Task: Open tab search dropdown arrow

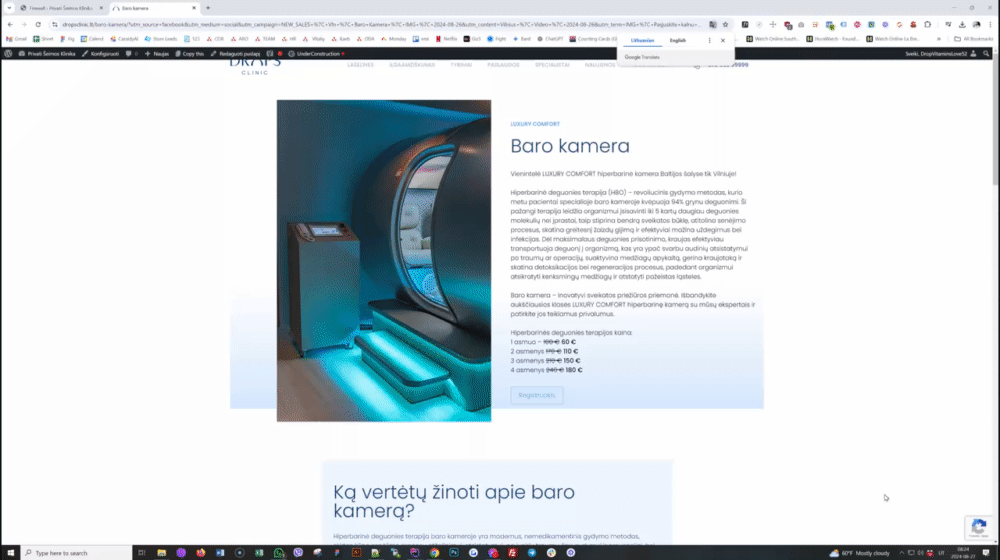Action: [9, 8]
